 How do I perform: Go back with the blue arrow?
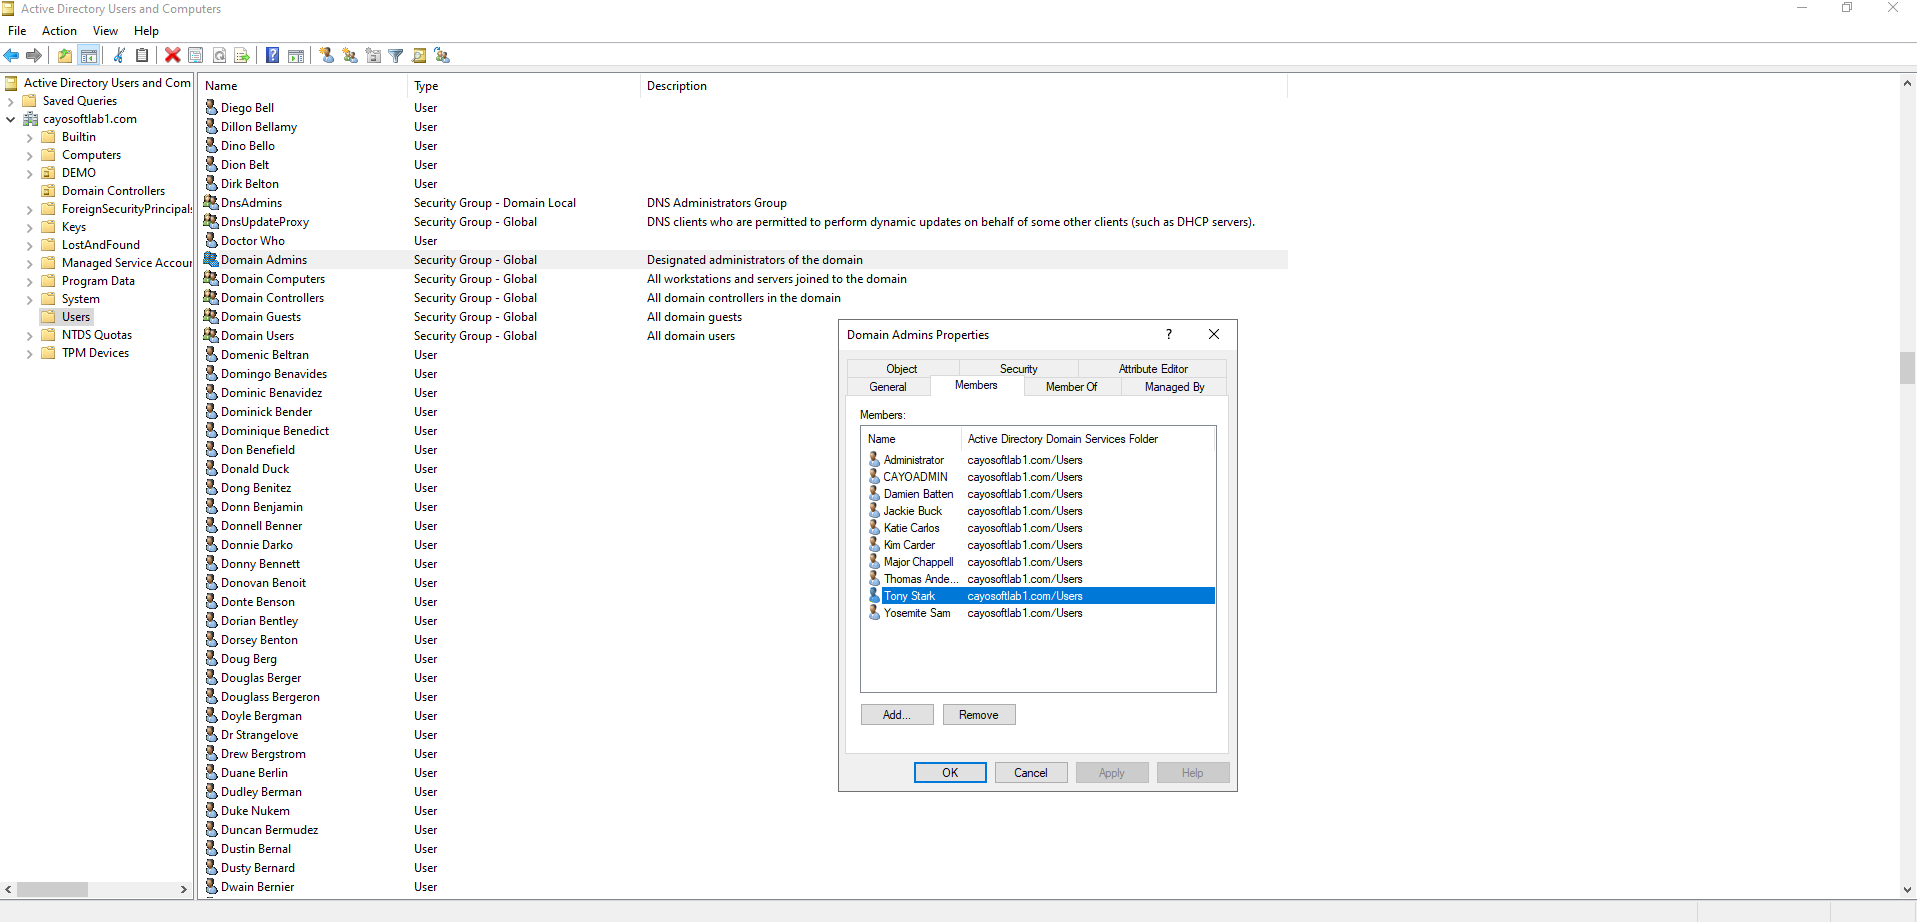[12, 56]
